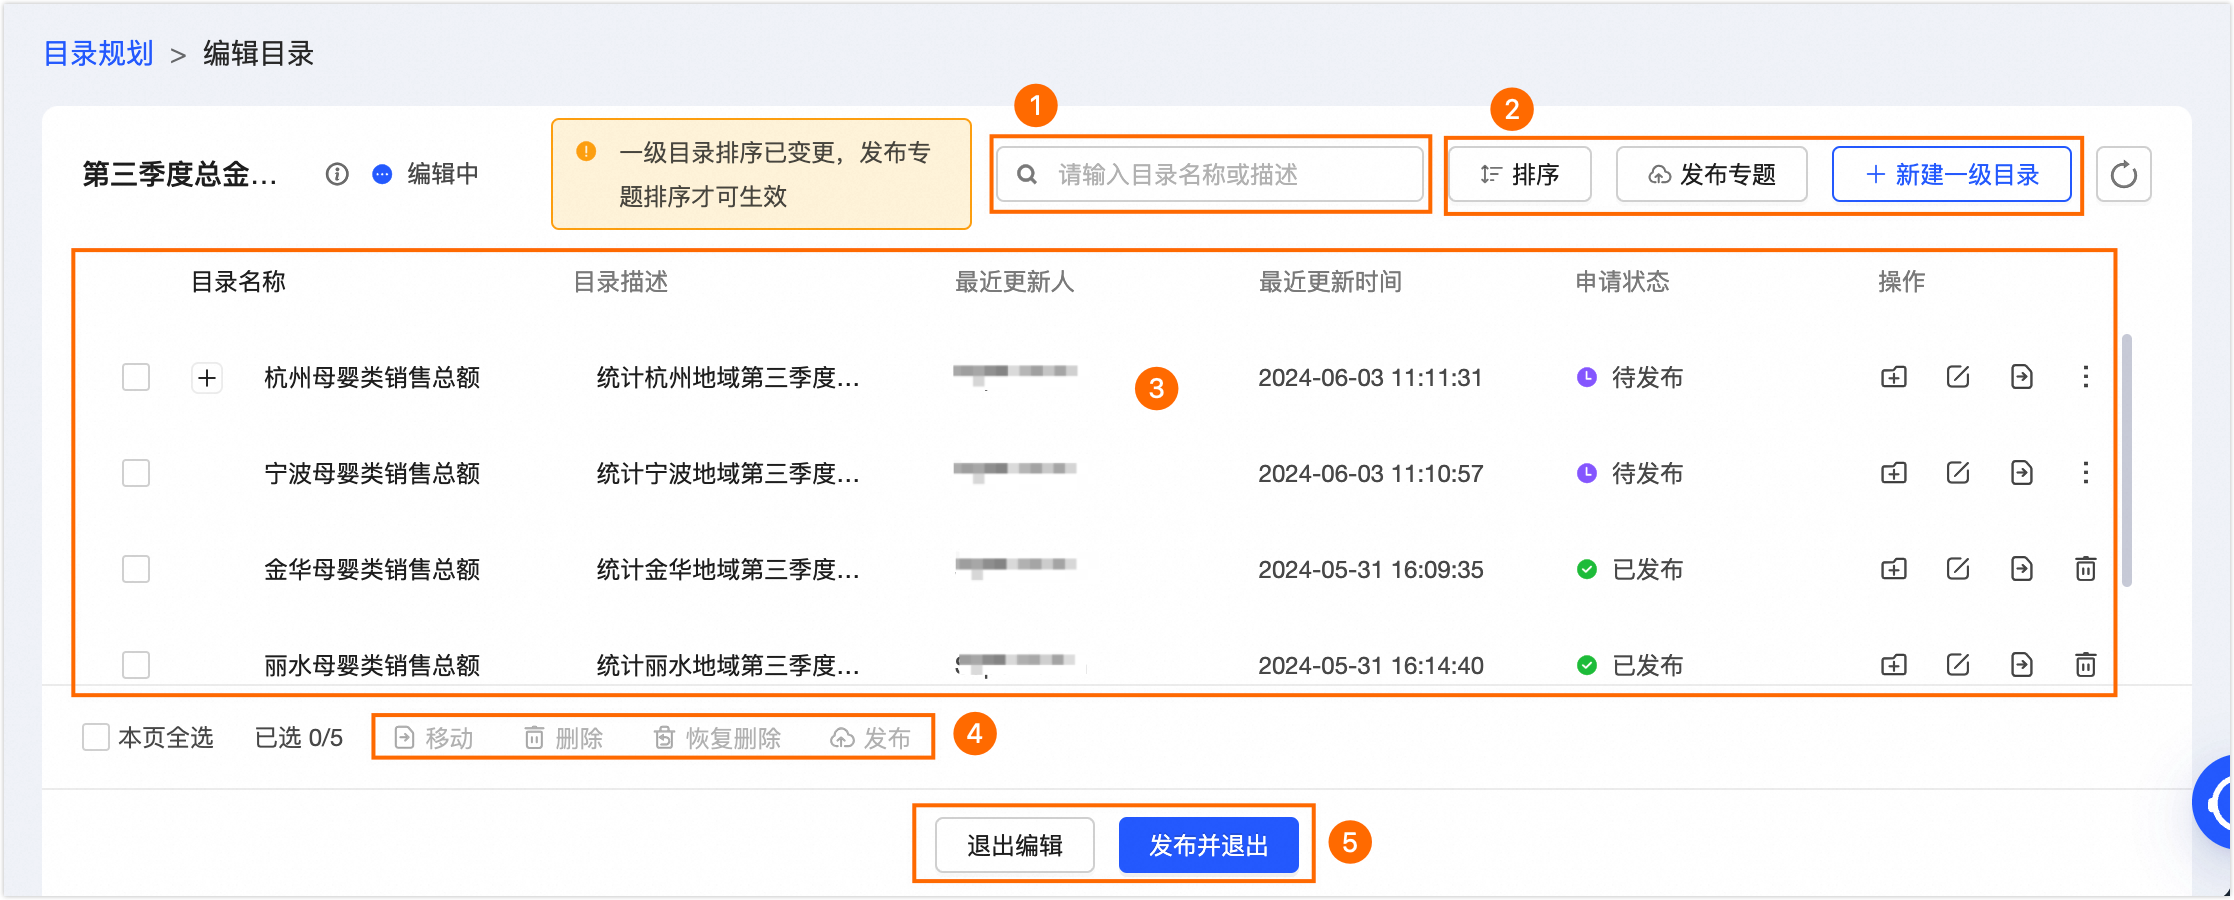The image size is (2234, 900).
Task: Click description 统计金华地域第三季度…
Action: 728,569
